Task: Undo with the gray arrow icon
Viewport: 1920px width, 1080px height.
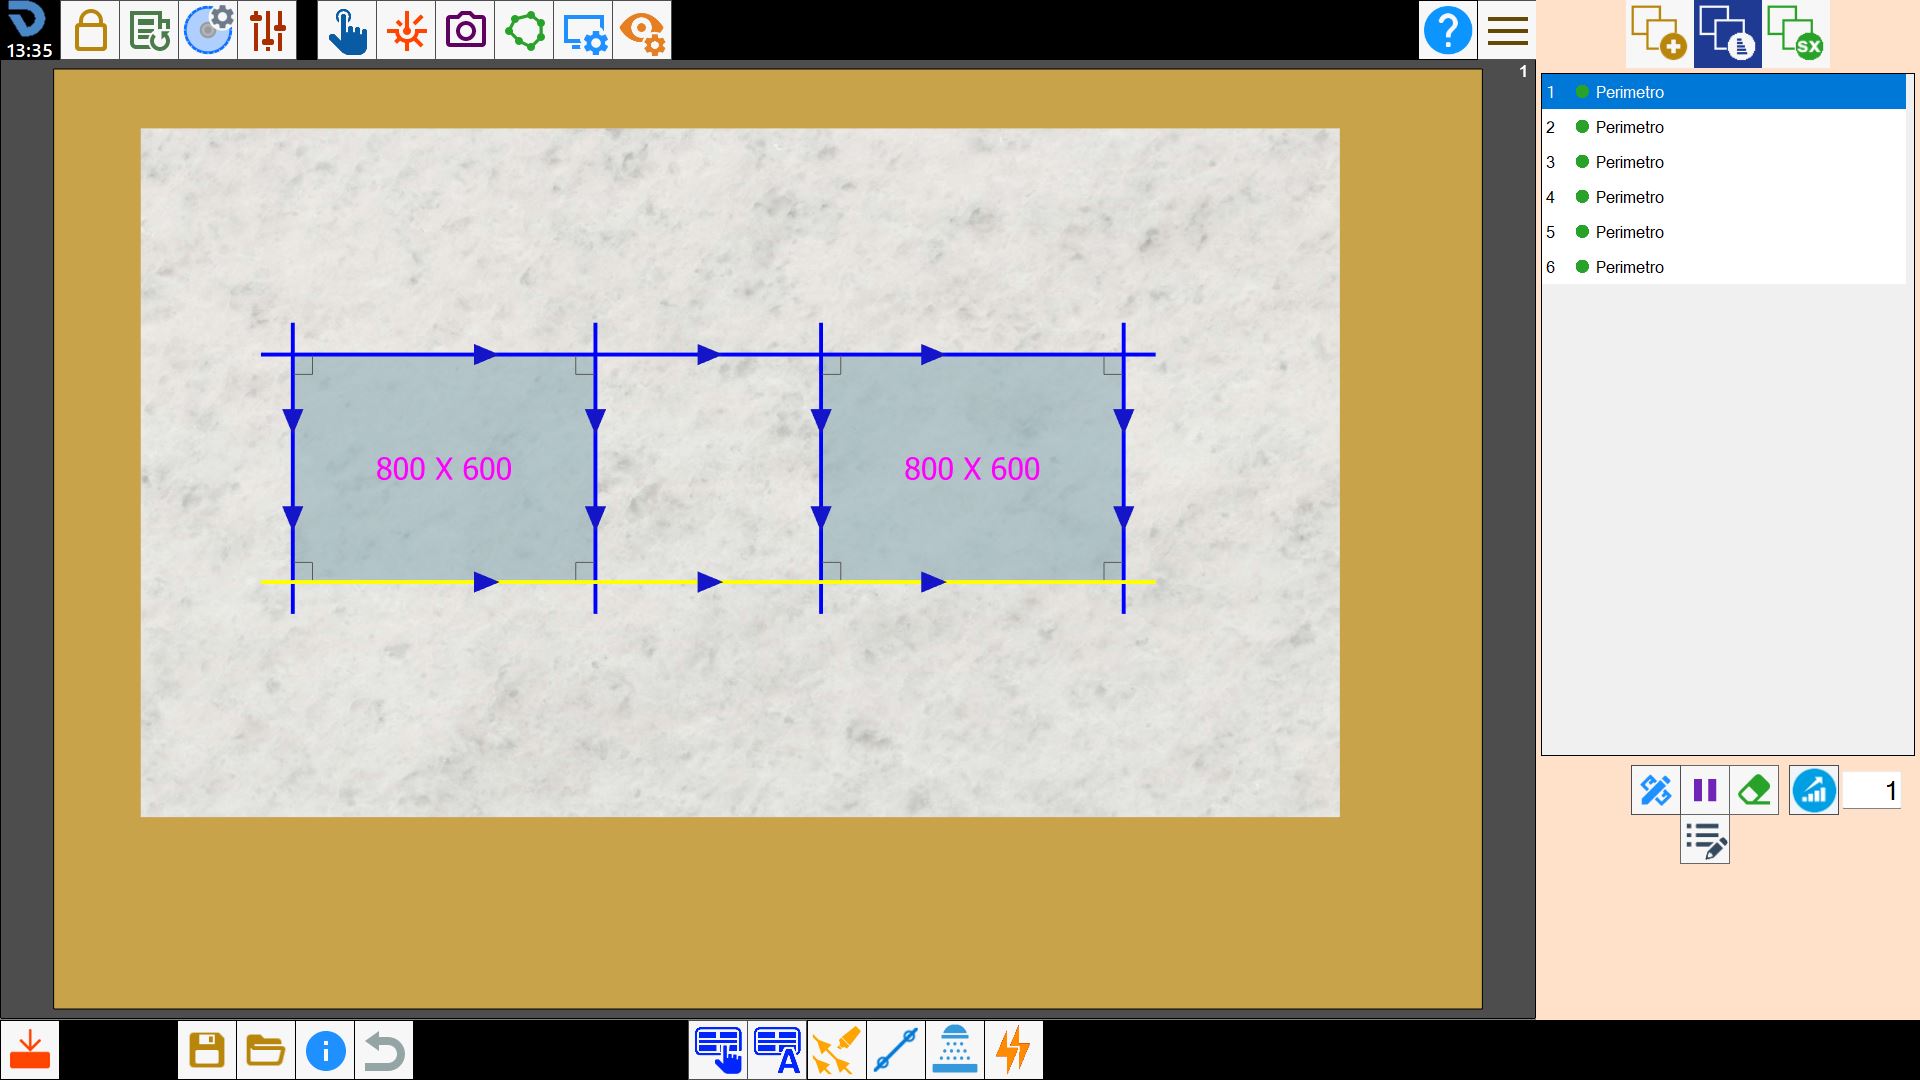Action: pos(384,1050)
